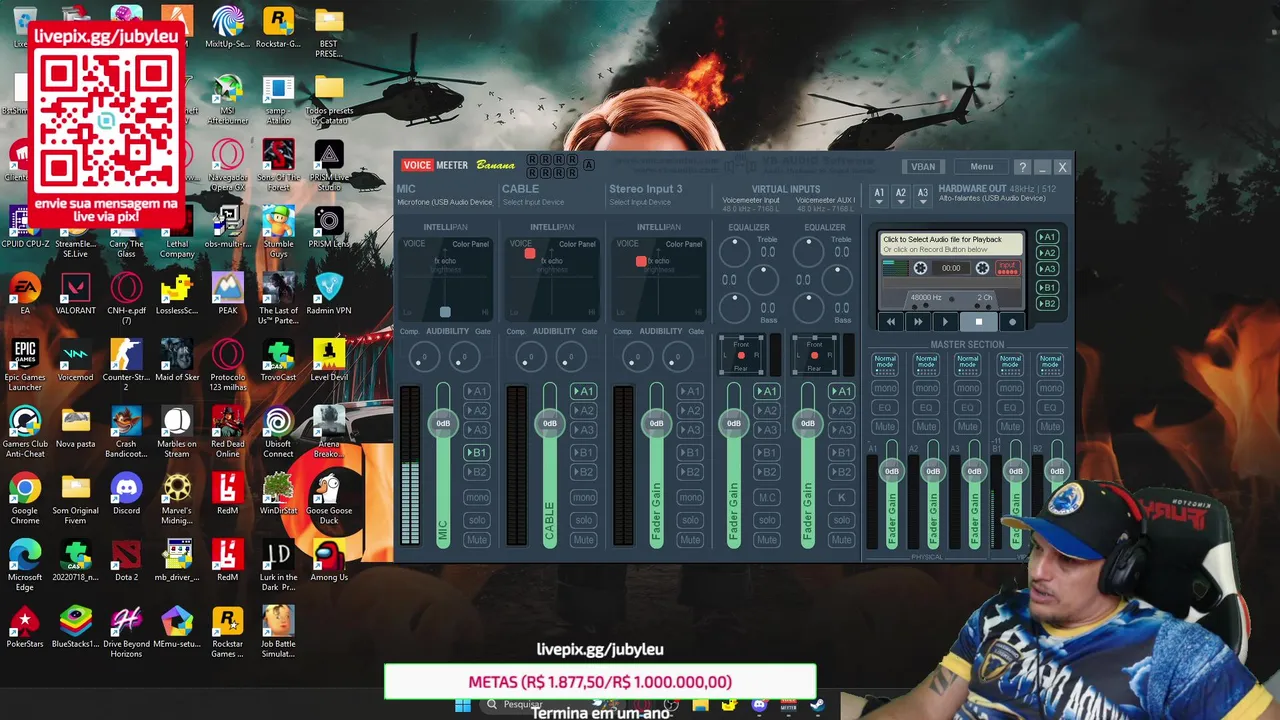
Task: Open the PRISM Lens desktop icon
Action: coord(329,226)
